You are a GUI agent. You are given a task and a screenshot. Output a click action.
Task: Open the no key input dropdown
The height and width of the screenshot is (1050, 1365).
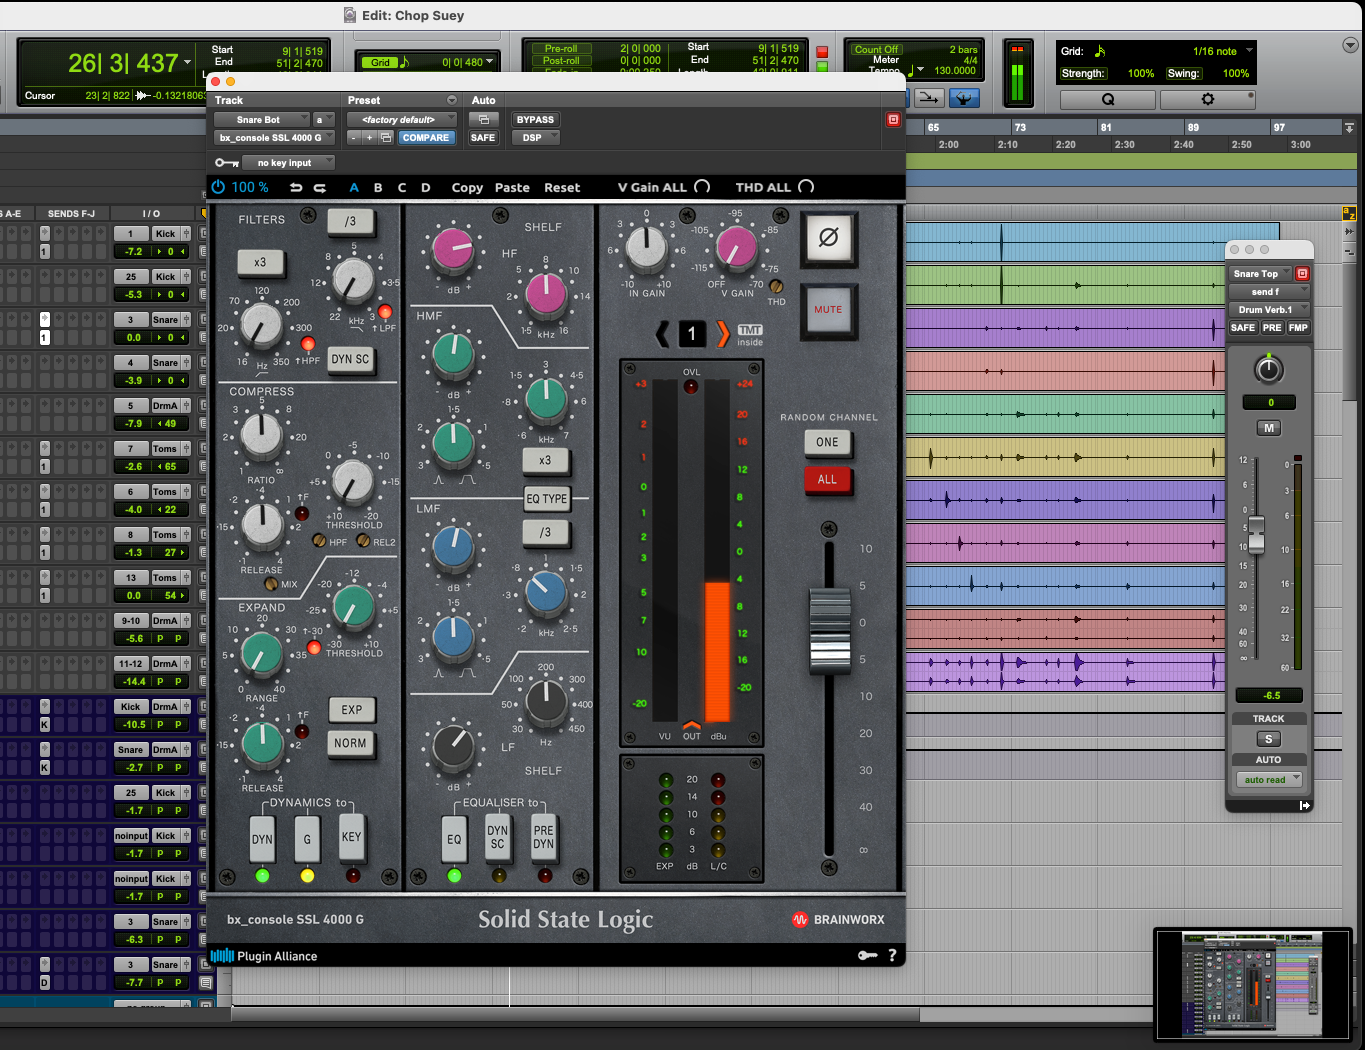(x=288, y=163)
